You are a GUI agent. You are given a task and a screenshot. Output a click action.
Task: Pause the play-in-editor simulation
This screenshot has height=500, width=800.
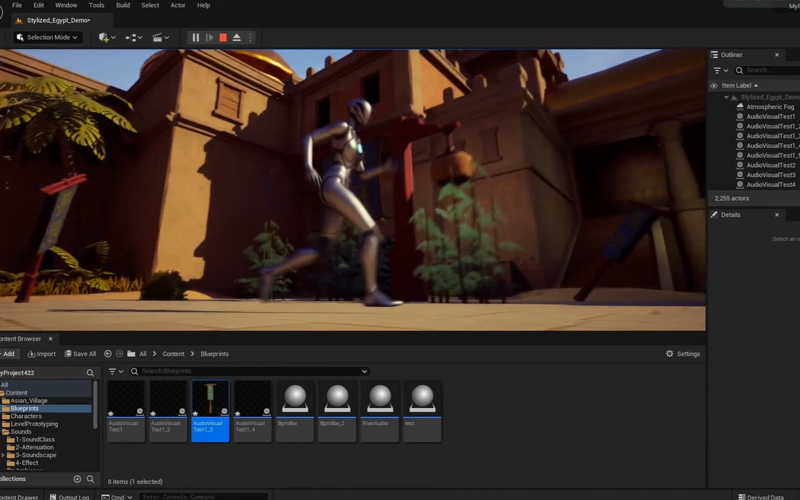[196, 38]
